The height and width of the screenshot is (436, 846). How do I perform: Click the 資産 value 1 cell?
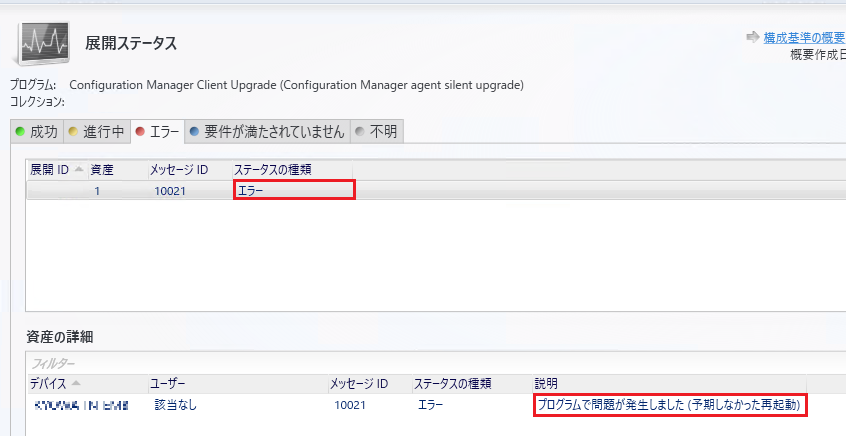97,191
